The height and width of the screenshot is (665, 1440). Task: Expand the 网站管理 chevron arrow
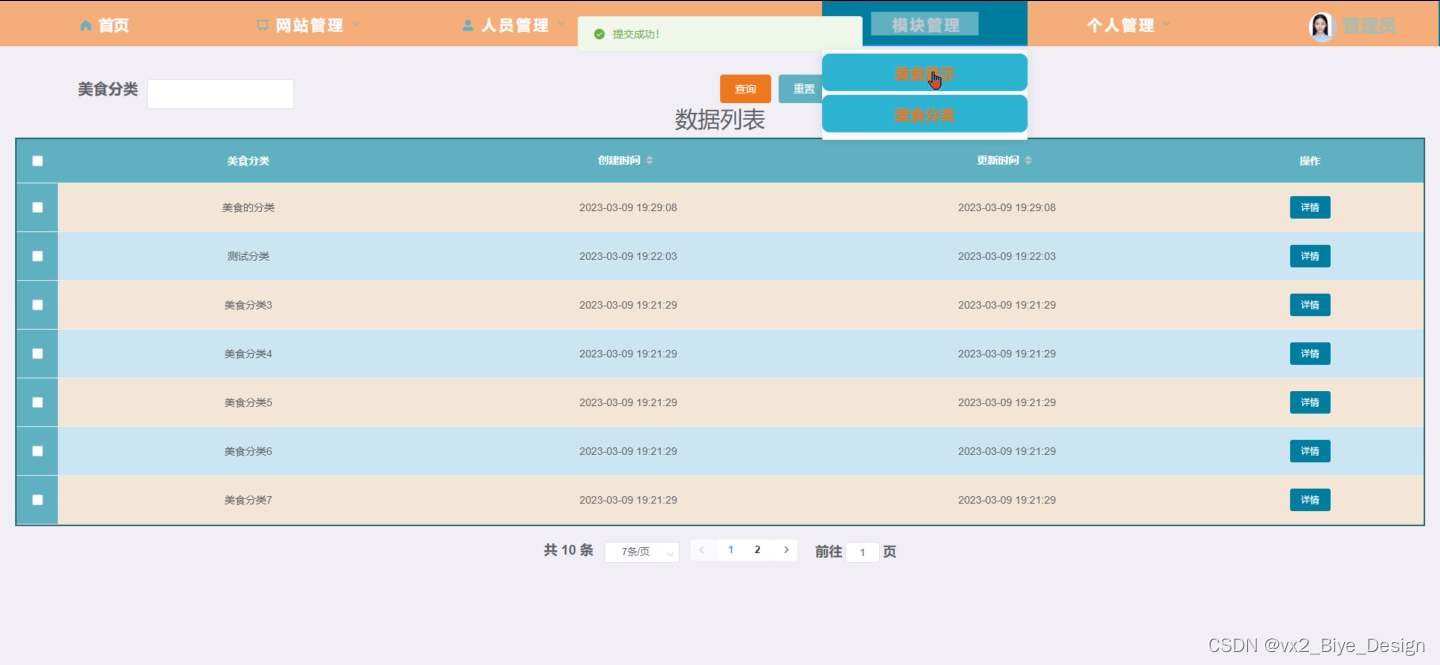[356, 24]
